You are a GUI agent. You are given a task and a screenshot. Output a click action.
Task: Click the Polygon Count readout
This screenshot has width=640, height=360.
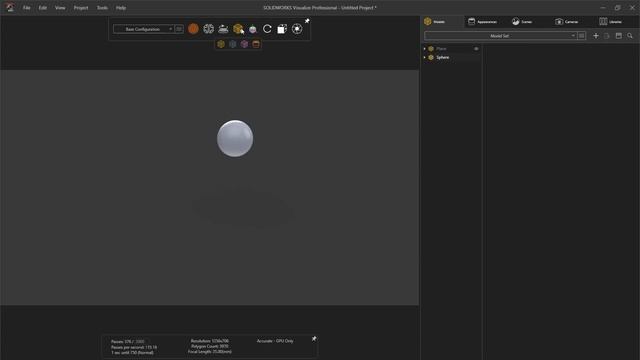pos(210,346)
